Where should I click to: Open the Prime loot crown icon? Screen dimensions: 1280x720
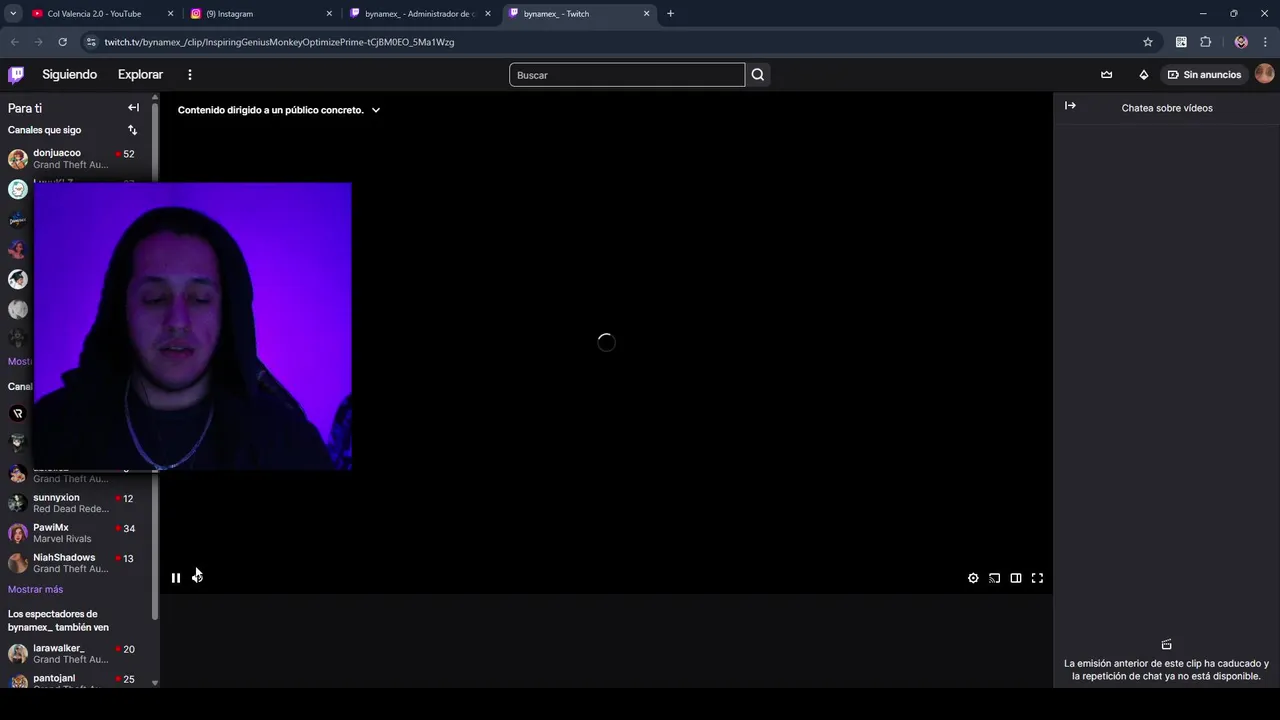[1106, 75]
